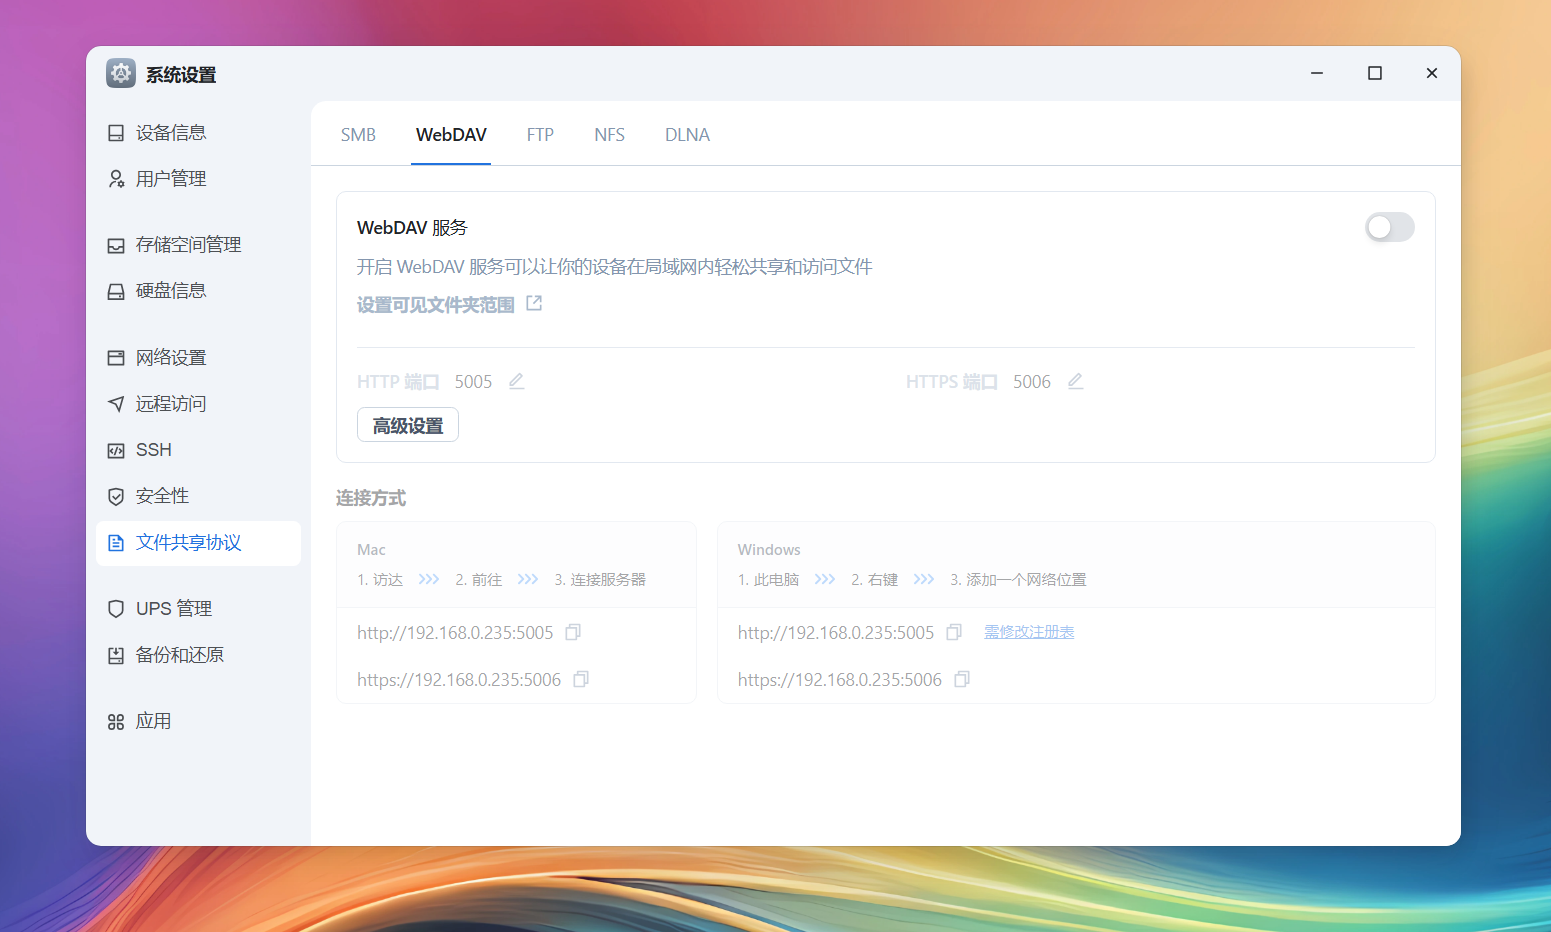Open UPS 管理 section
This screenshot has width=1551, height=932.
[x=198, y=609]
